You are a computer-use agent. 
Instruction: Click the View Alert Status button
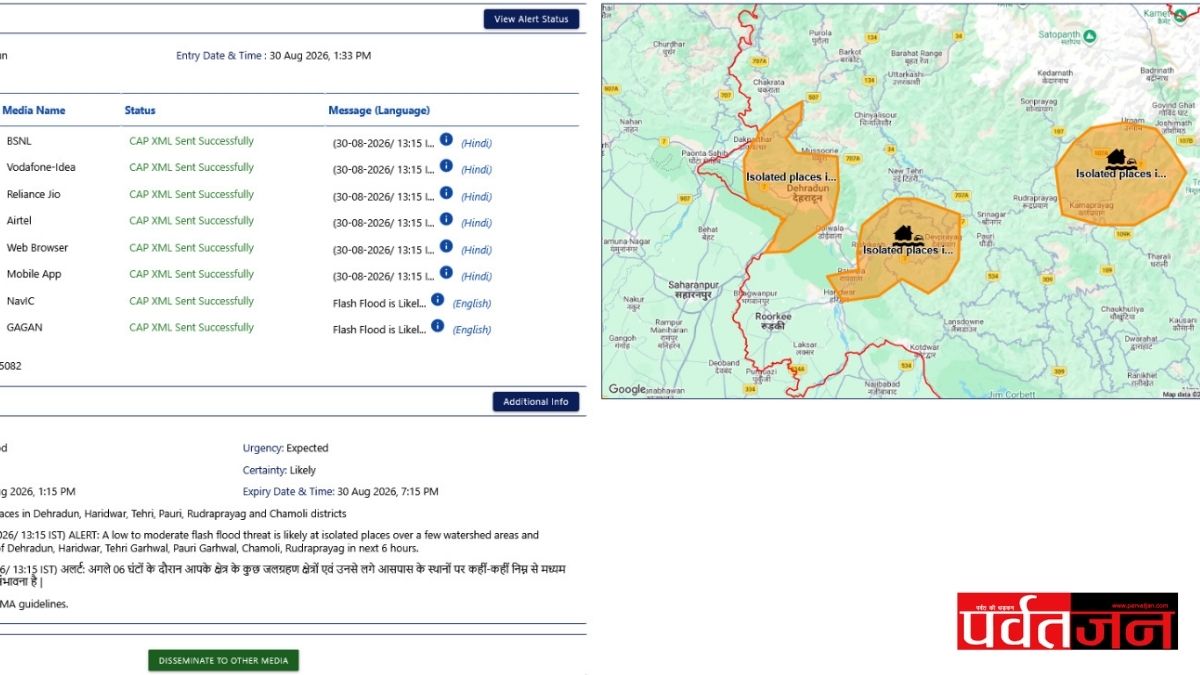pyautogui.click(x=531, y=19)
